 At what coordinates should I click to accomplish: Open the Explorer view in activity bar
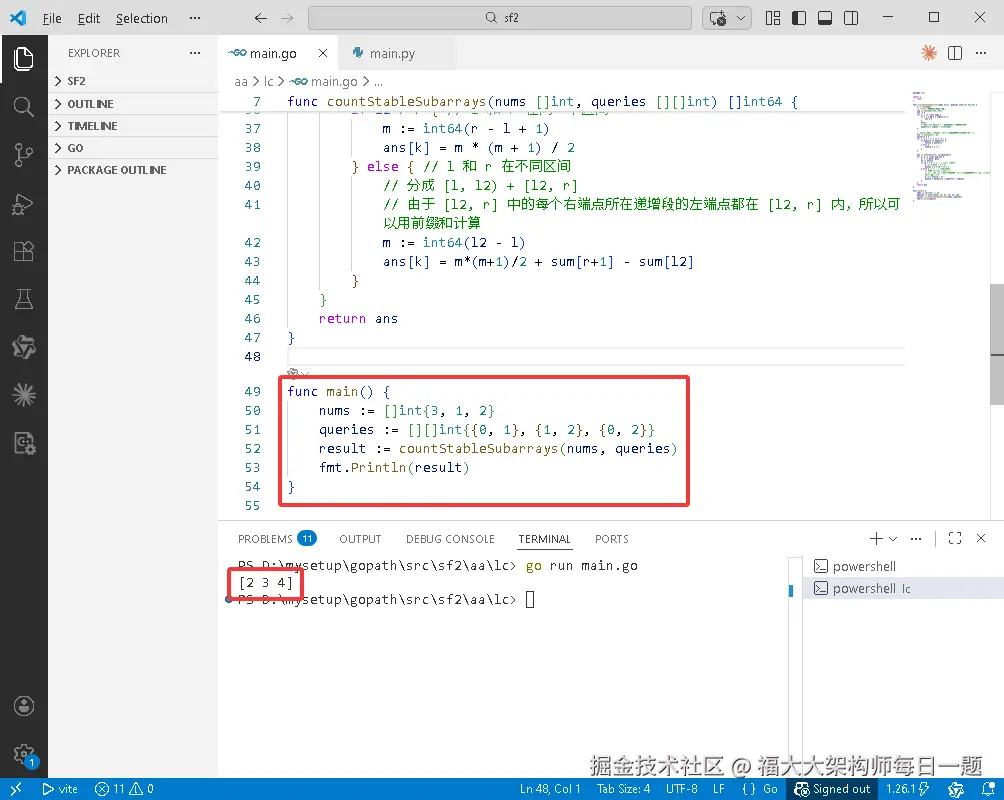[24, 59]
